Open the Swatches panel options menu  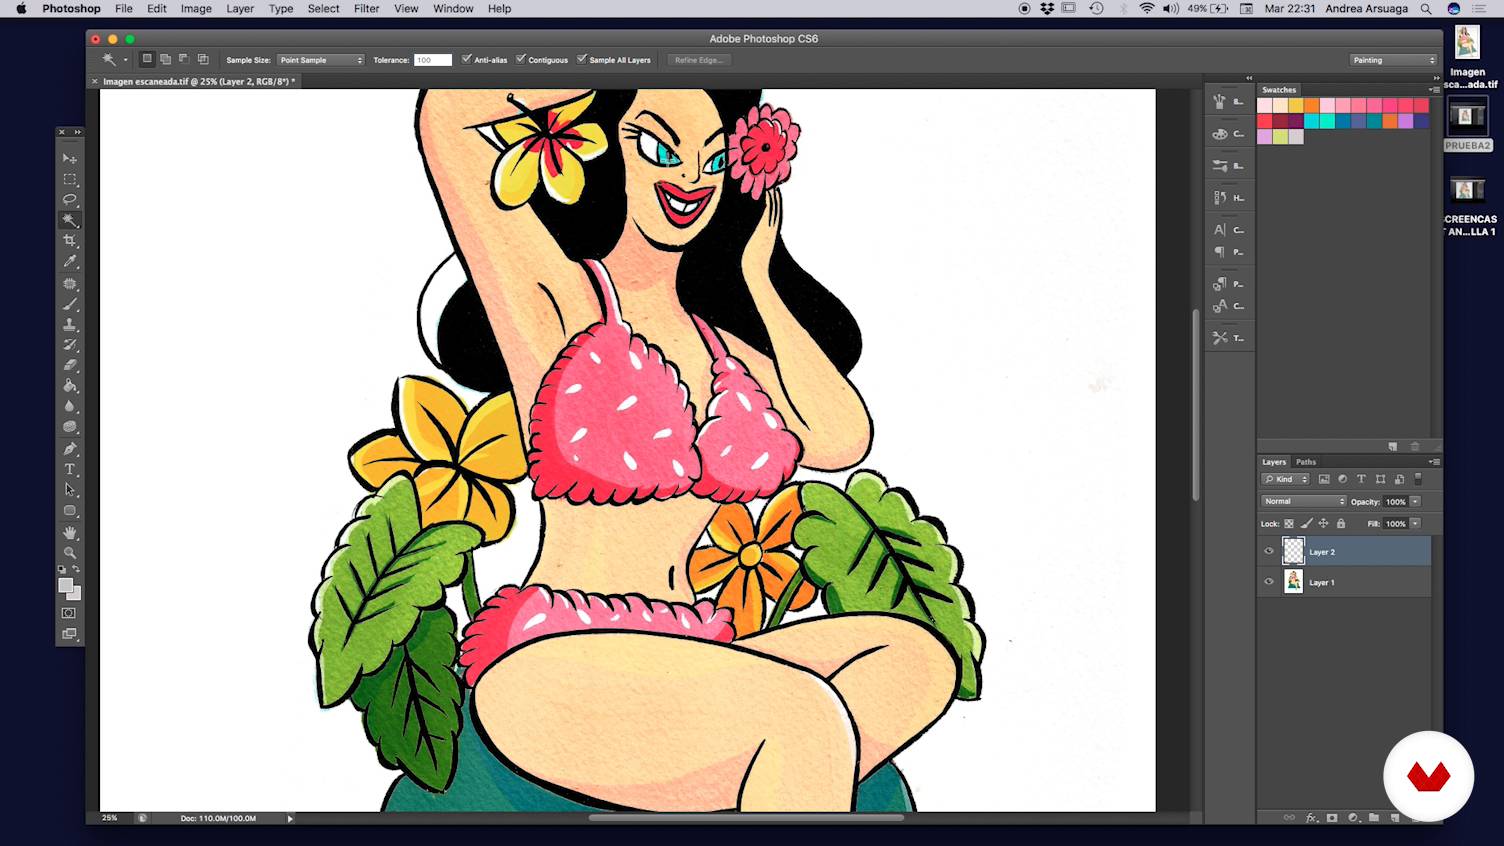point(1434,90)
